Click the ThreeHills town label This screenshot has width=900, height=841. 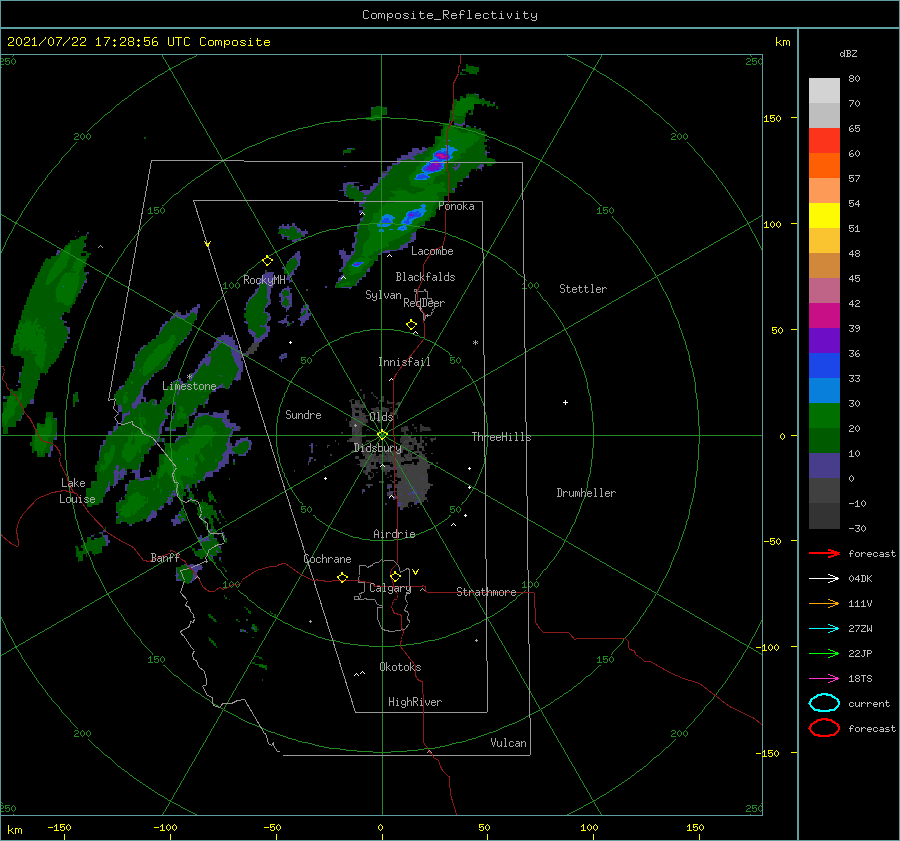pos(501,437)
